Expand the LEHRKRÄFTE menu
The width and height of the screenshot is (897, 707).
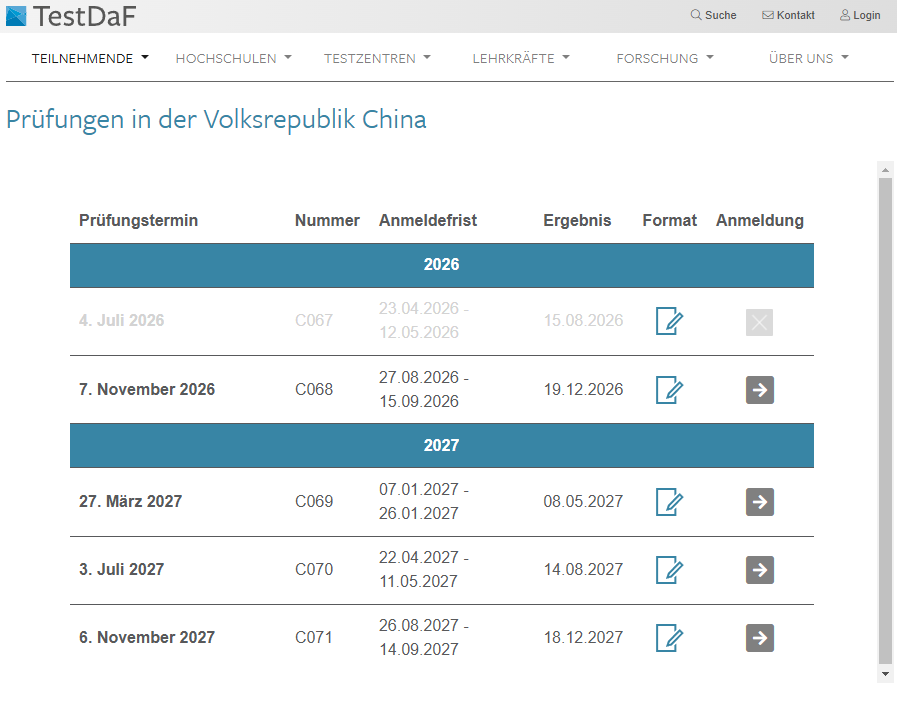(x=521, y=58)
